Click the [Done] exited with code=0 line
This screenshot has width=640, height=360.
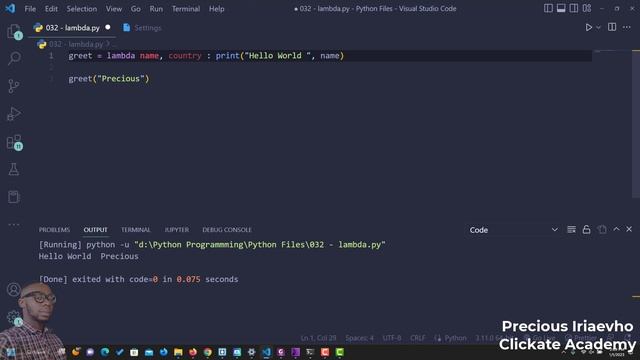pyautogui.click(x=138, y=279)
